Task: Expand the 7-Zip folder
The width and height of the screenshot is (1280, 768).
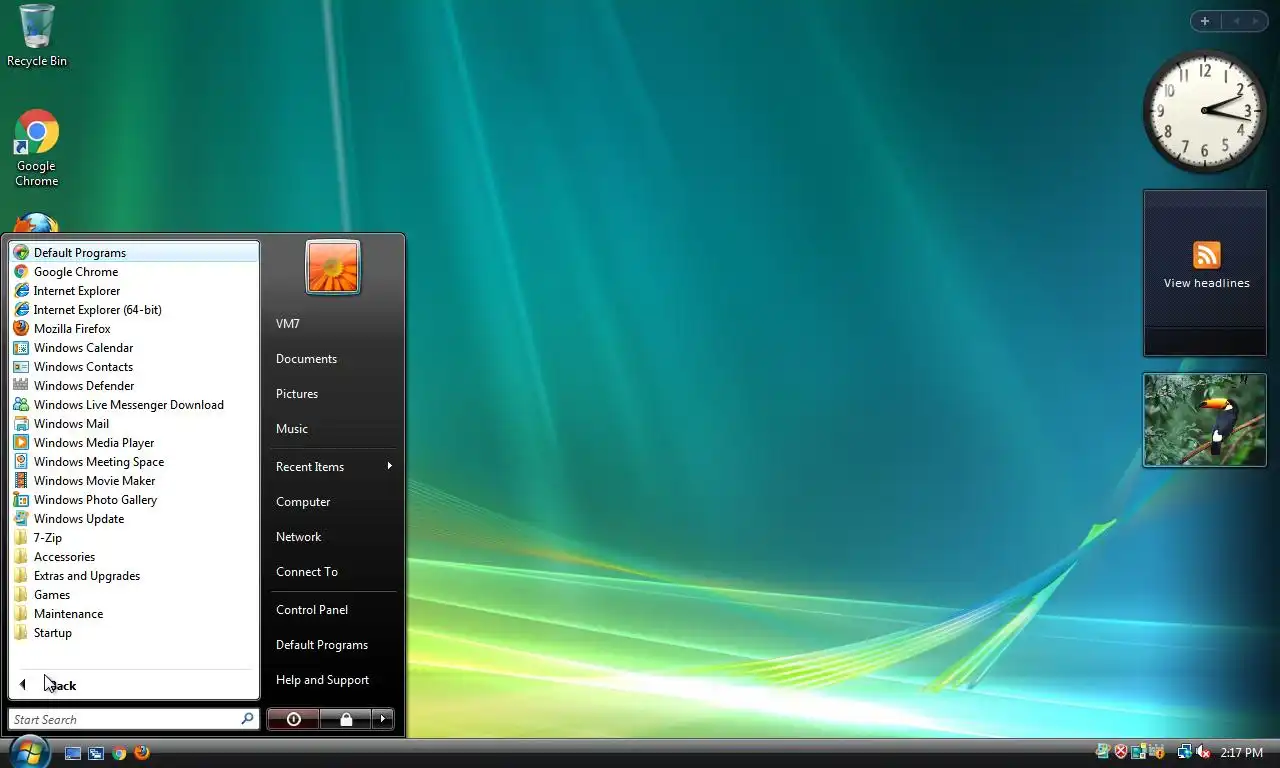Action: (134, 538)
